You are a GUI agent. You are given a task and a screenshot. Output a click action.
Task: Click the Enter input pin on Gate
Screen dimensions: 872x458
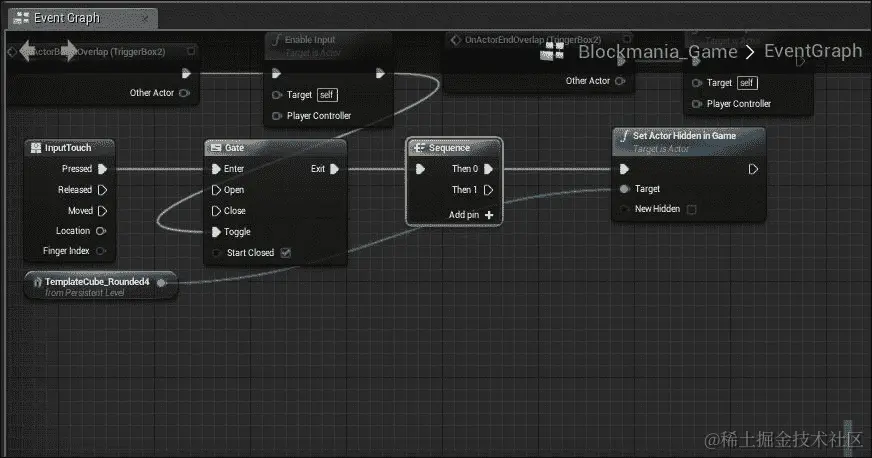click(x=216, y=168)
